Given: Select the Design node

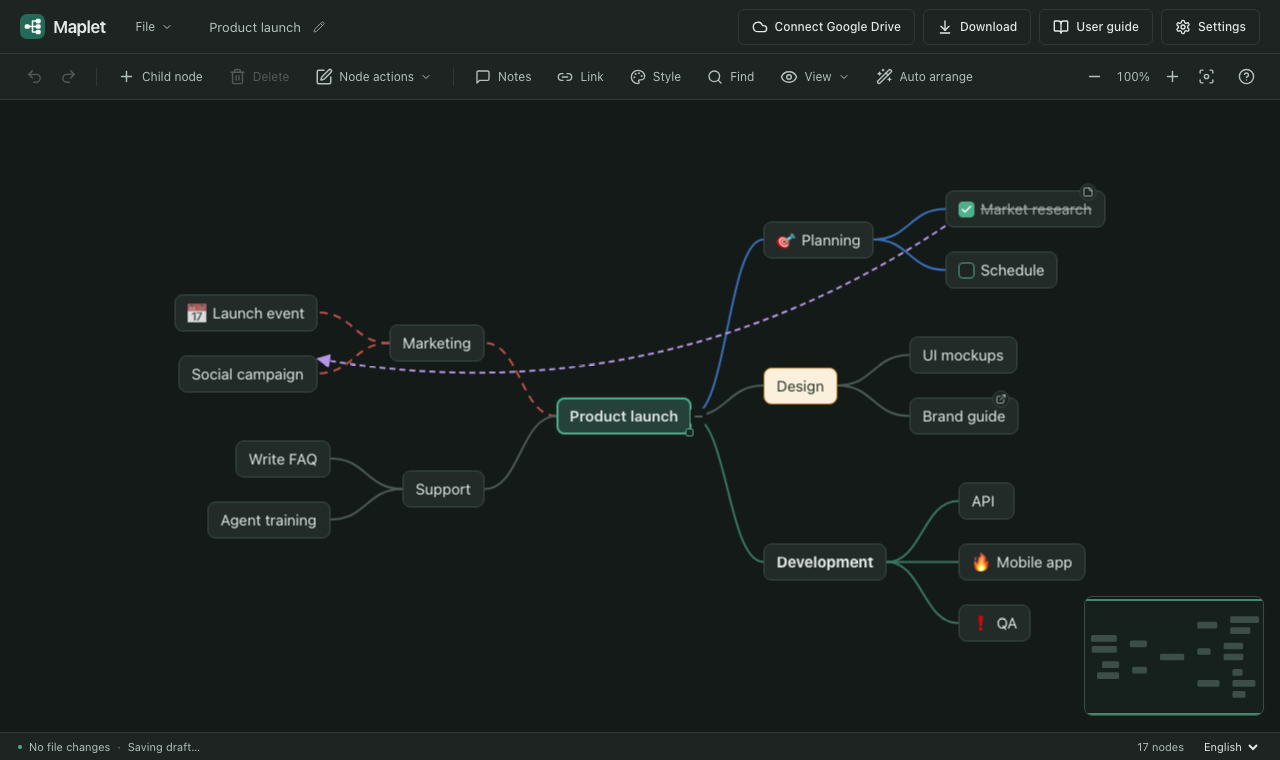Looking at the screenshot, I should coord(800,386).
